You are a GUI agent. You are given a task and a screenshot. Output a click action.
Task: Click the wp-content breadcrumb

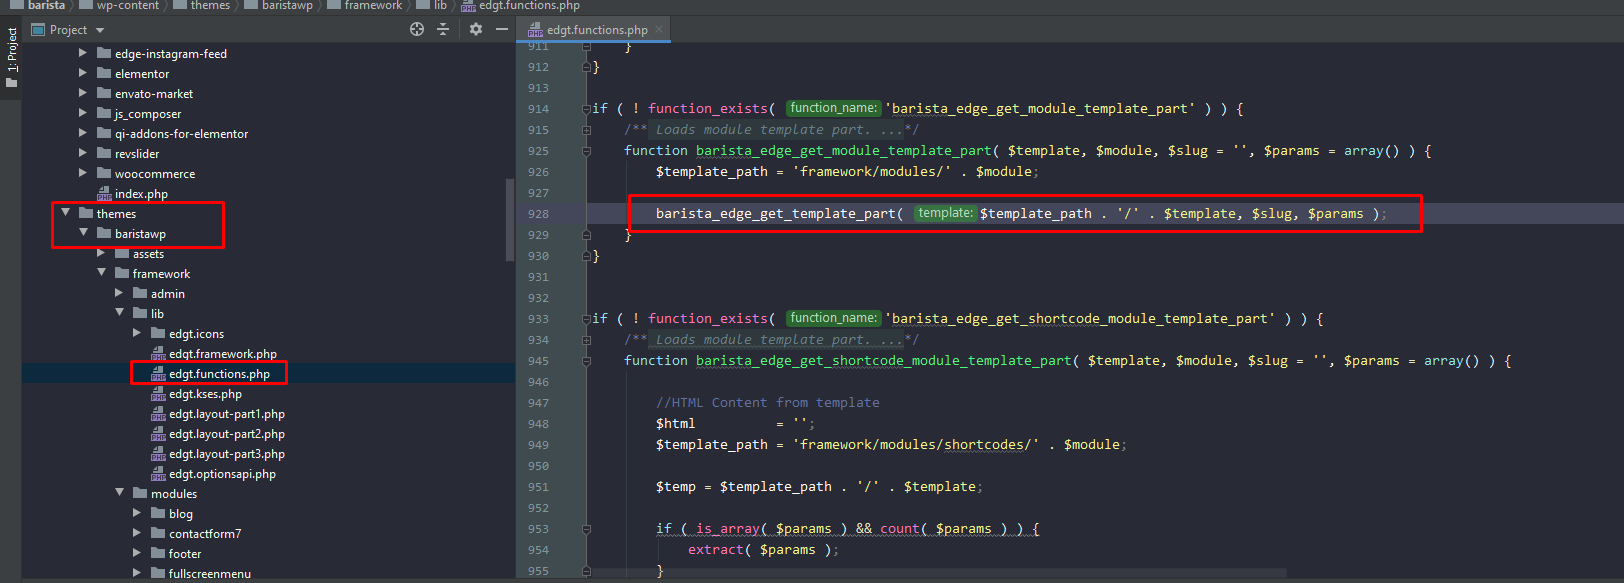(128, 6)
